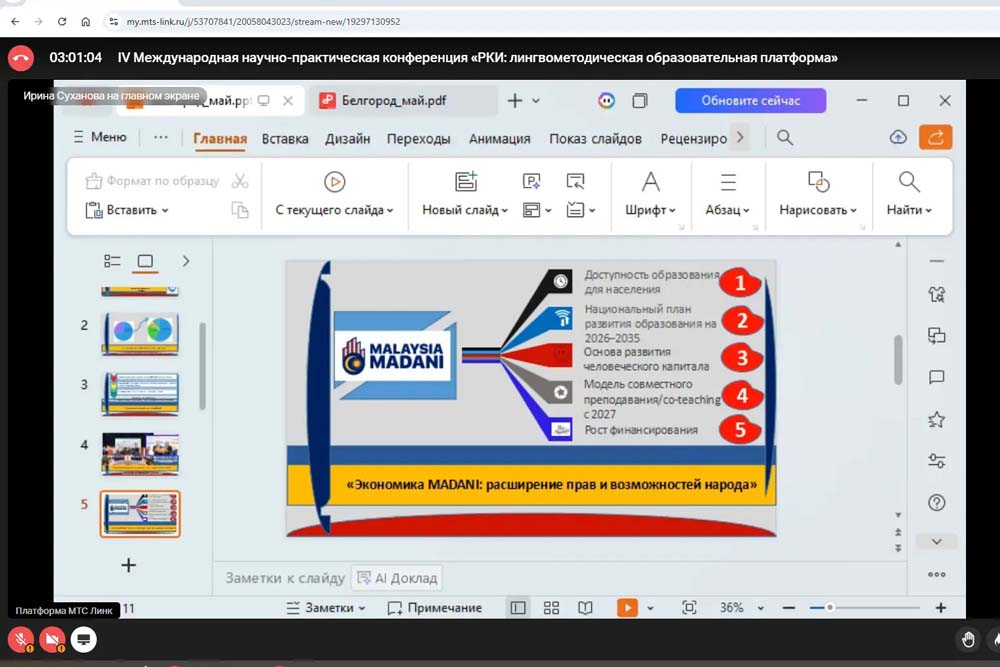The height and width of the screenshot is (667, 1000).
Task: Click the screen share monitor icon
Action: [84, 639]
